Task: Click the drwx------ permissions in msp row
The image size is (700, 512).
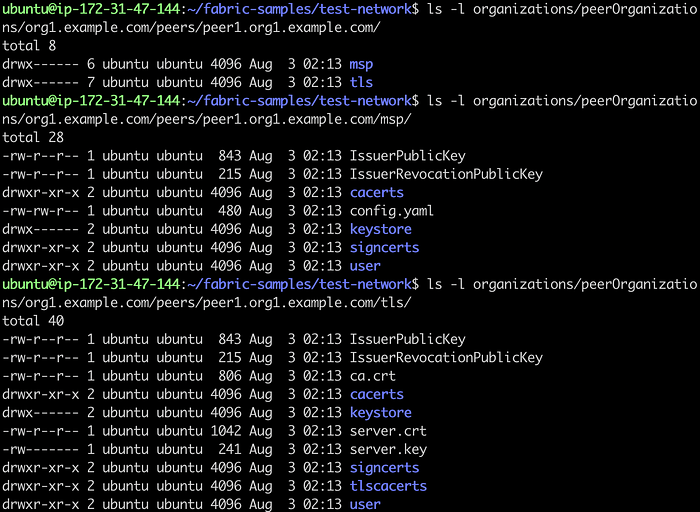Action: [41, 64]
